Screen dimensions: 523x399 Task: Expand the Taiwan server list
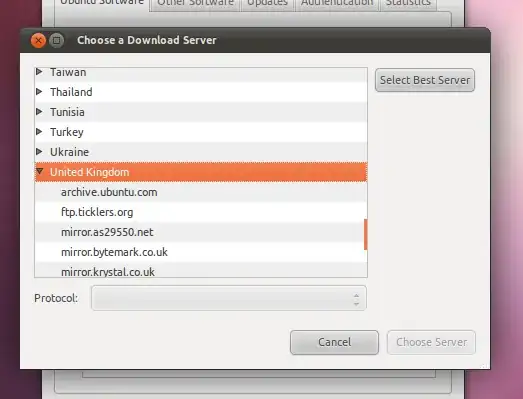point(39,71)
